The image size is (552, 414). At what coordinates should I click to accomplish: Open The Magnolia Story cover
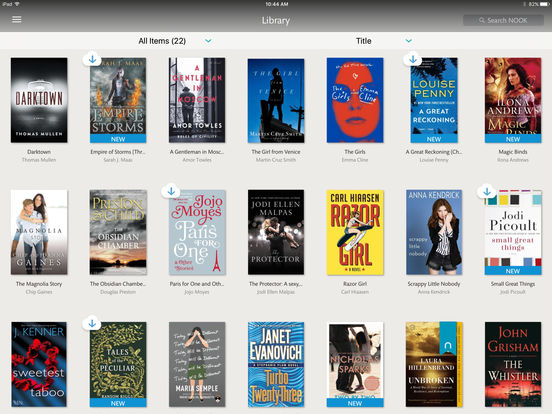(x=39, y=232)
